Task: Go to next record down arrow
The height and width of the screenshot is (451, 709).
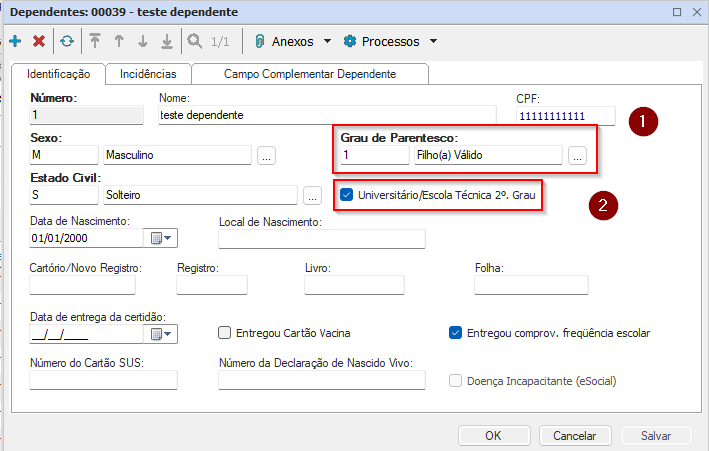Action: click(143, 42)
